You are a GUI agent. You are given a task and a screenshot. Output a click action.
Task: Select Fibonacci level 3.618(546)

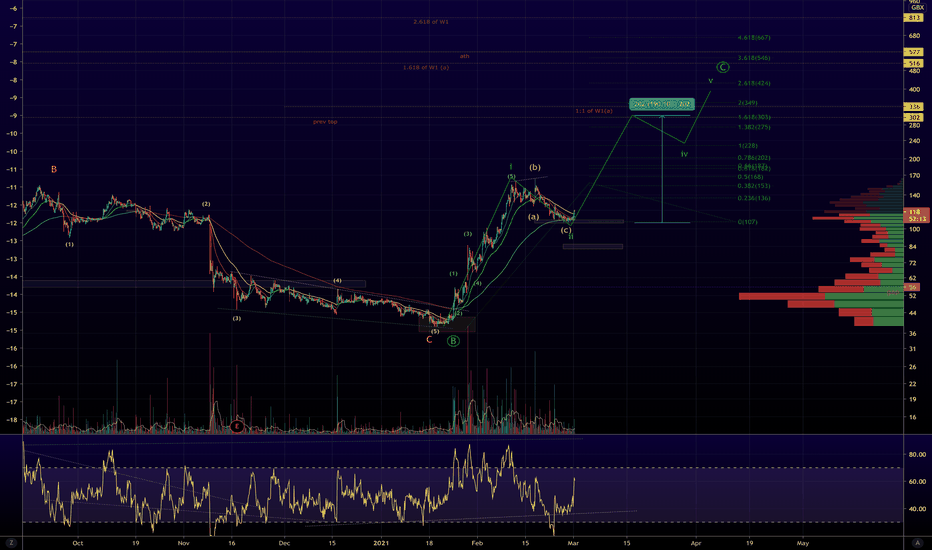pyautogui.click(x=754, y=58)
